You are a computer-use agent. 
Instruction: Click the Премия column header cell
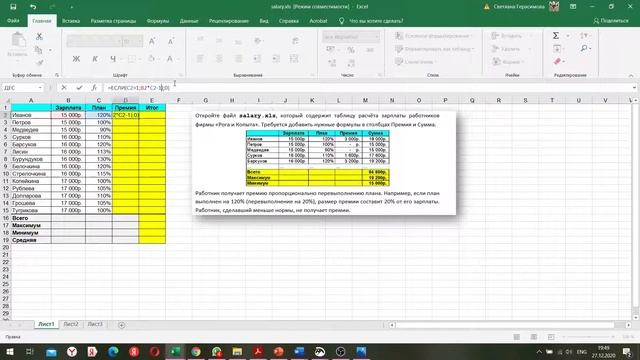click(x=125, y=108)
